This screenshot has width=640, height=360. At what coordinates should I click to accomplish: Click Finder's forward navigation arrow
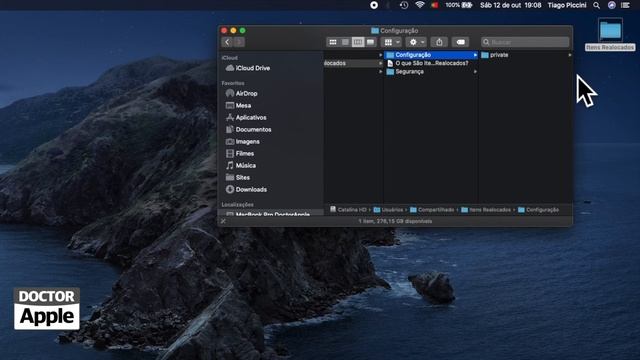point(239,42)
